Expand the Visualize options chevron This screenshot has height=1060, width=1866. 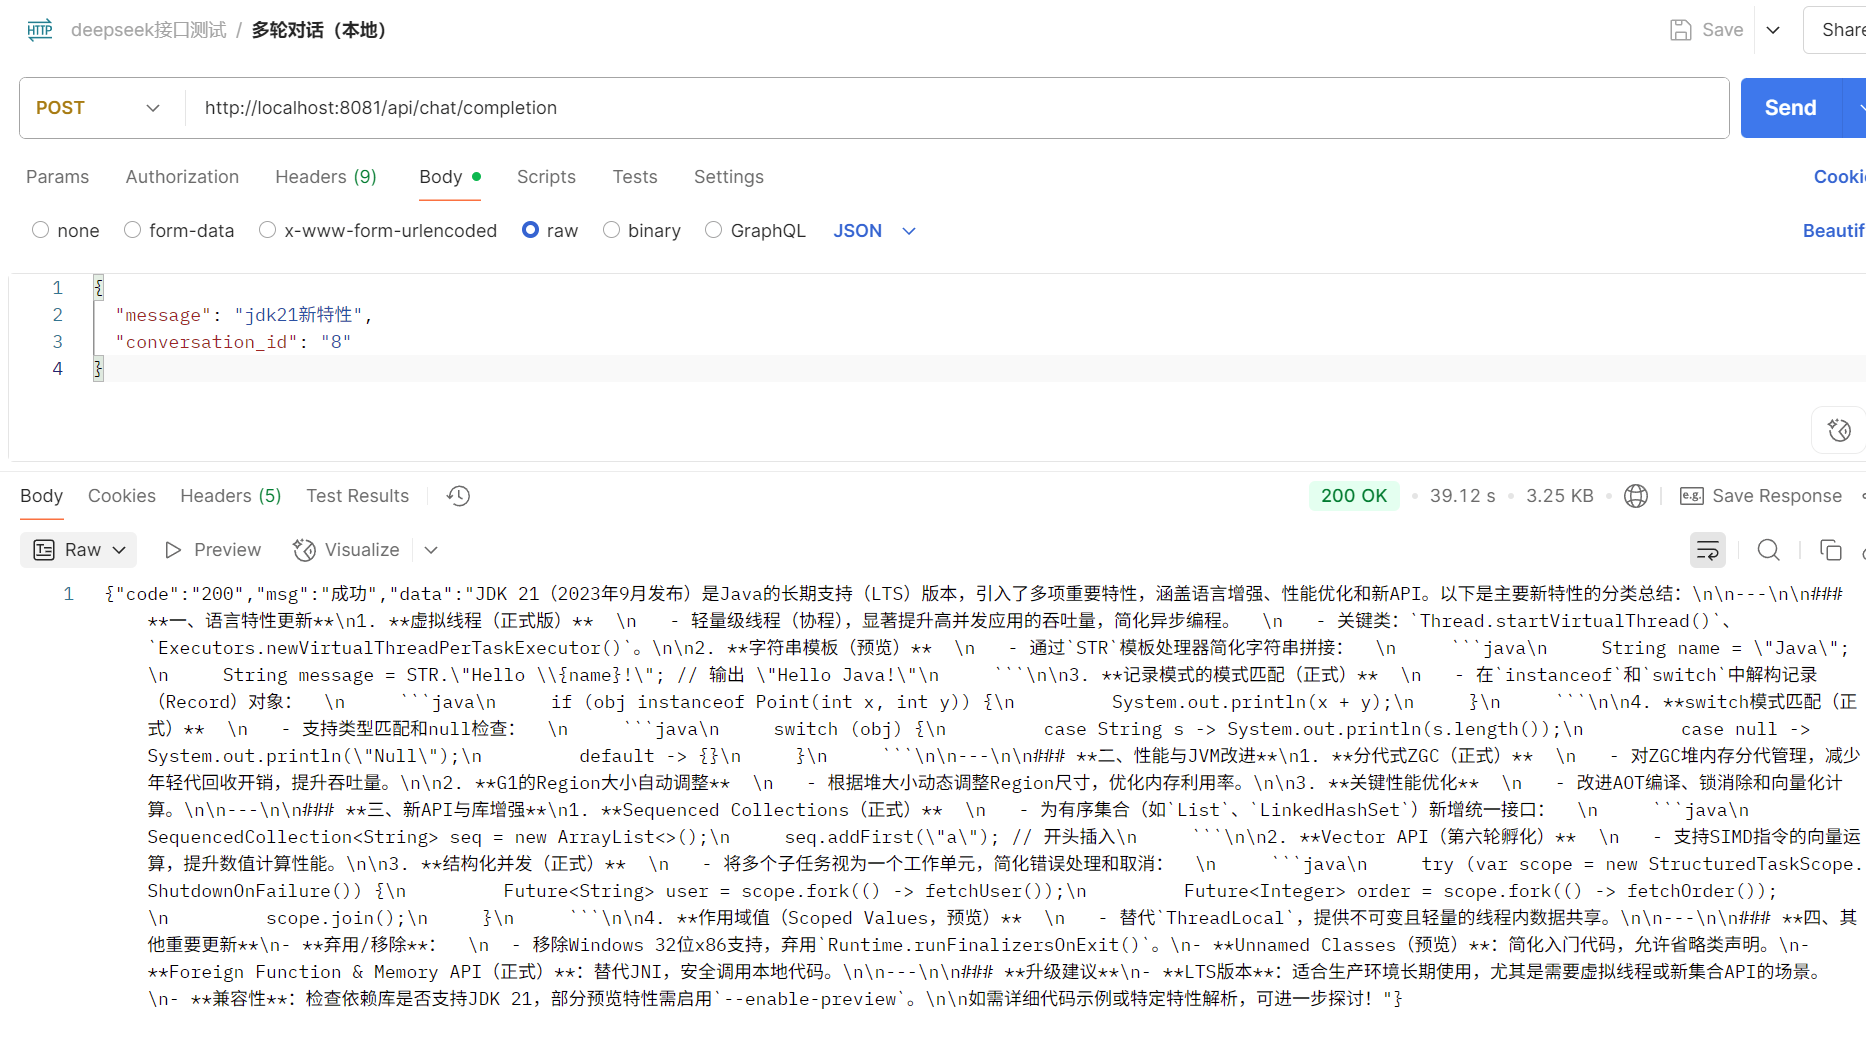431,550
